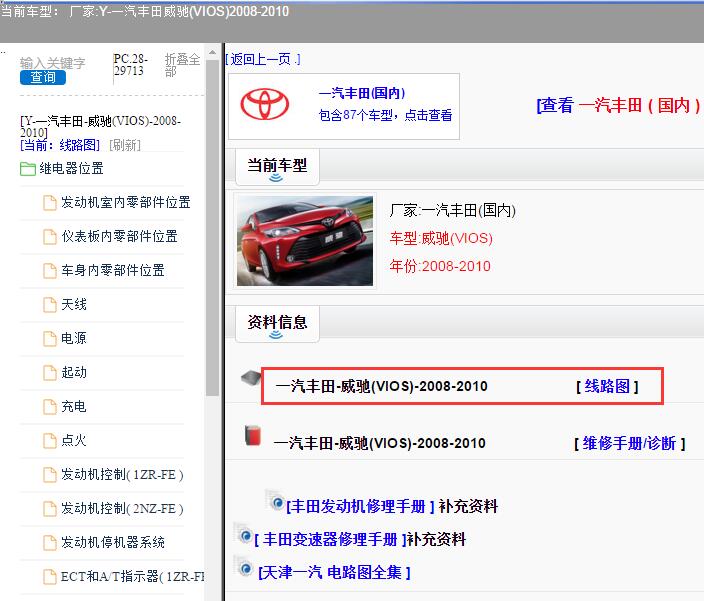
Task: Select the 电源 tree entry
Action: (x=74, y=338)
